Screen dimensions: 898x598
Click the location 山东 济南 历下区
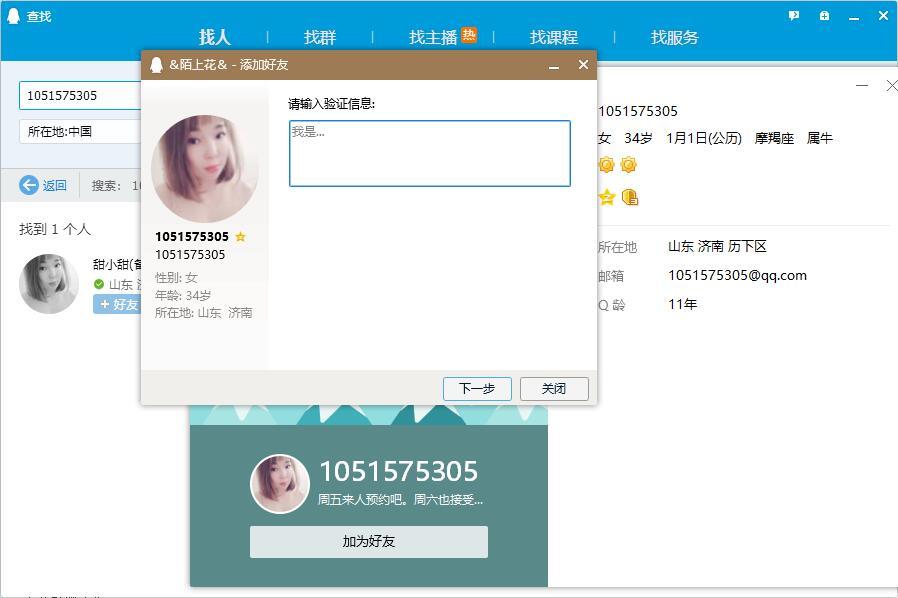tap(717, 246)
